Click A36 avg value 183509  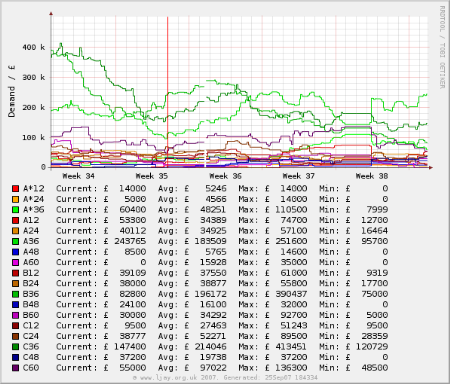click(211, 241)
